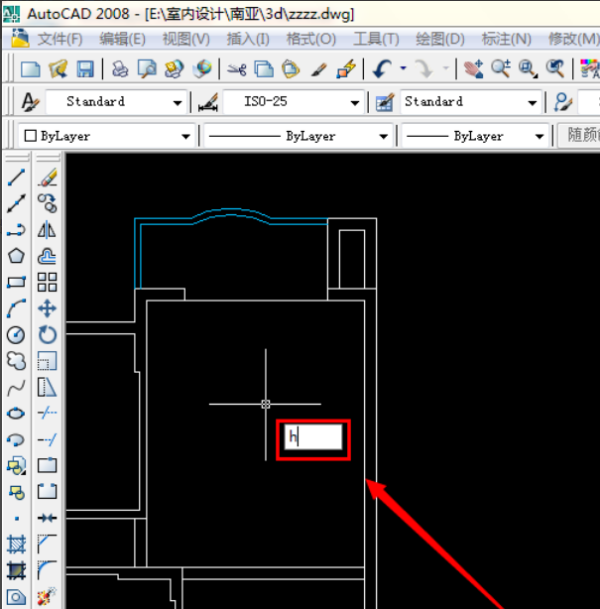
Task: Choose the Rotate tool in Modify toolbar
Action: tap(47, 335)
